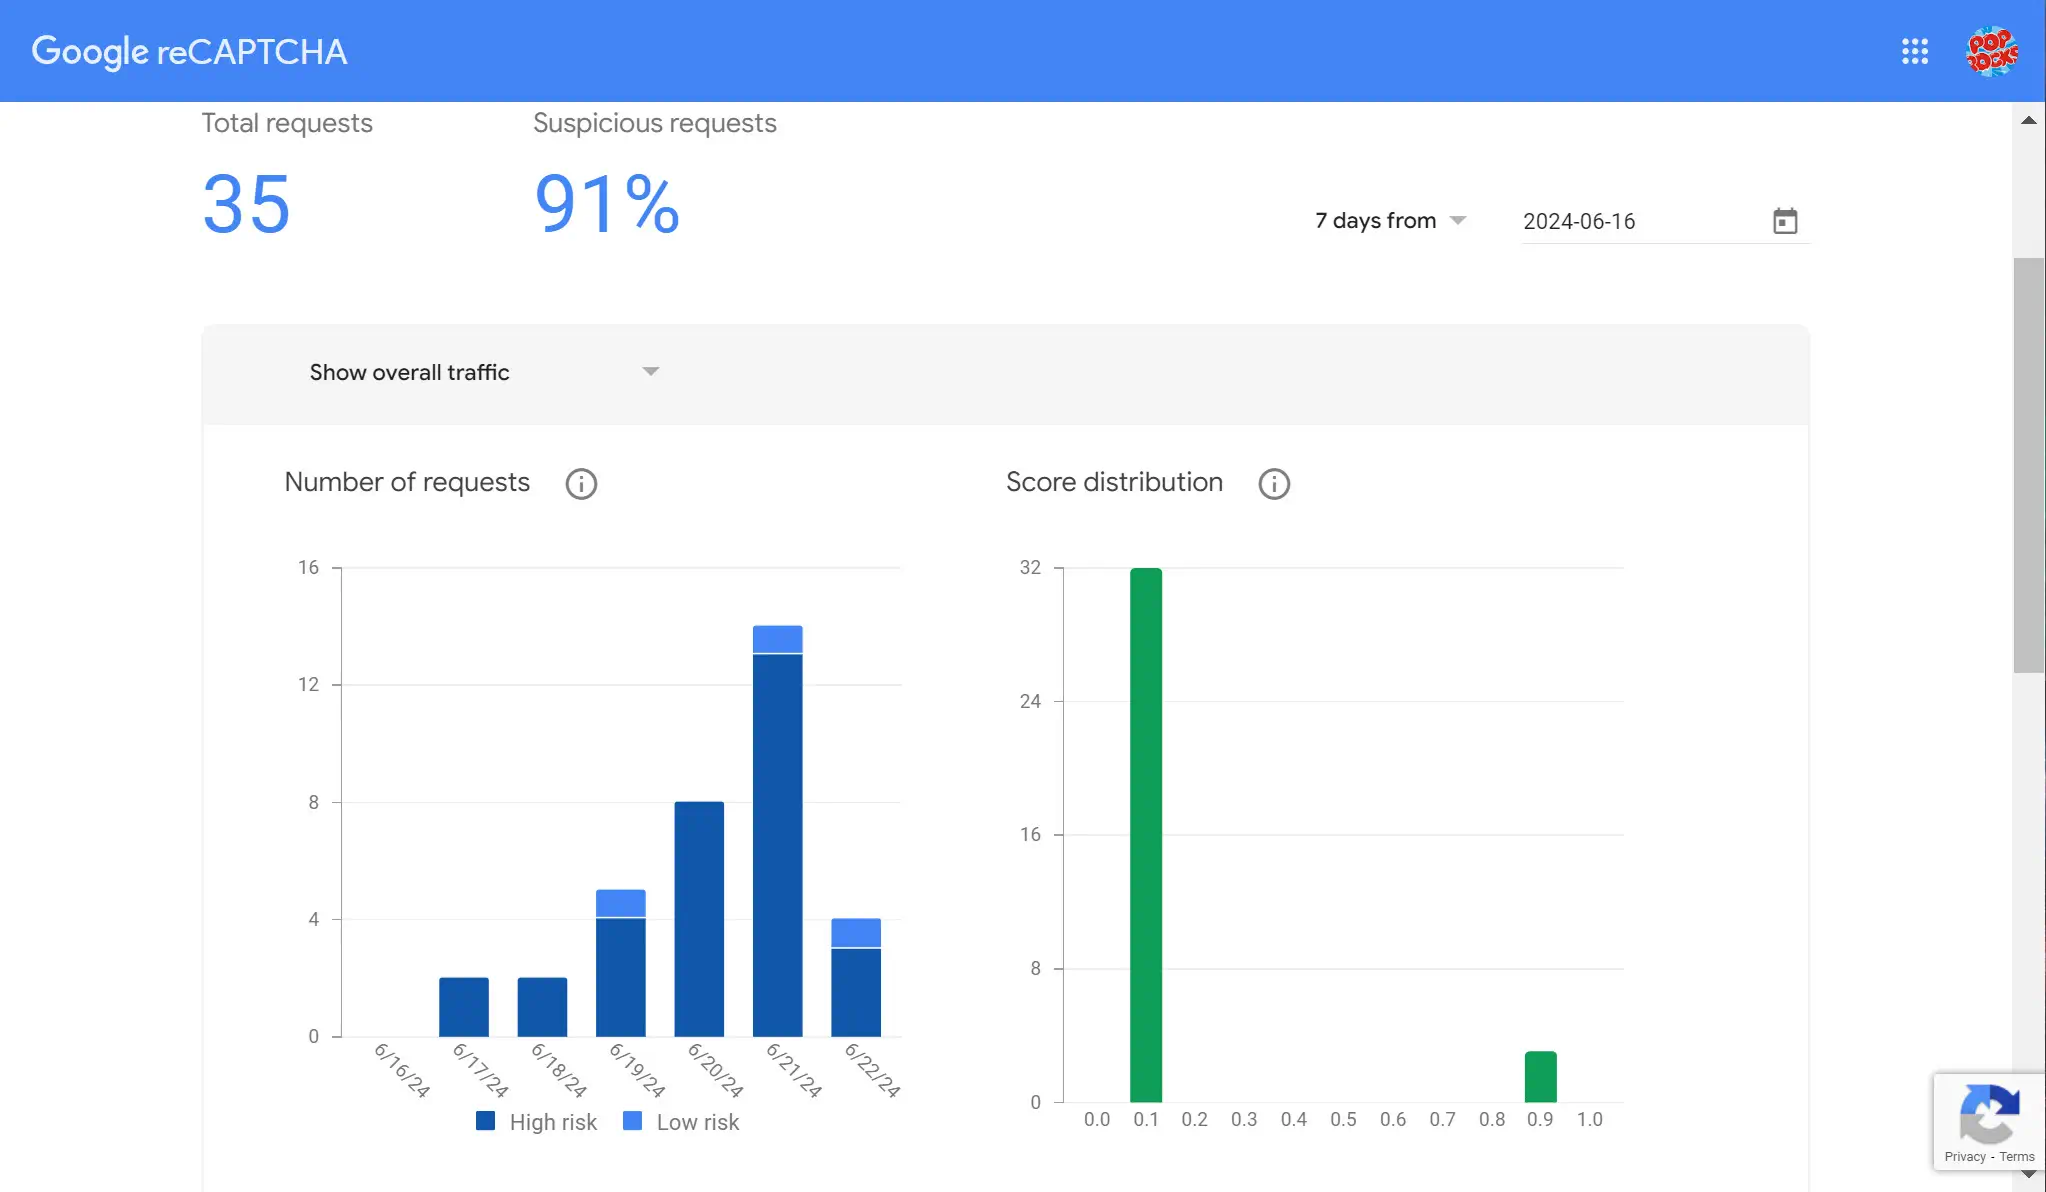Click the Google reCAPTCHA header logo
Viewport: 2046px width, 1192px height.
(189, 51)
